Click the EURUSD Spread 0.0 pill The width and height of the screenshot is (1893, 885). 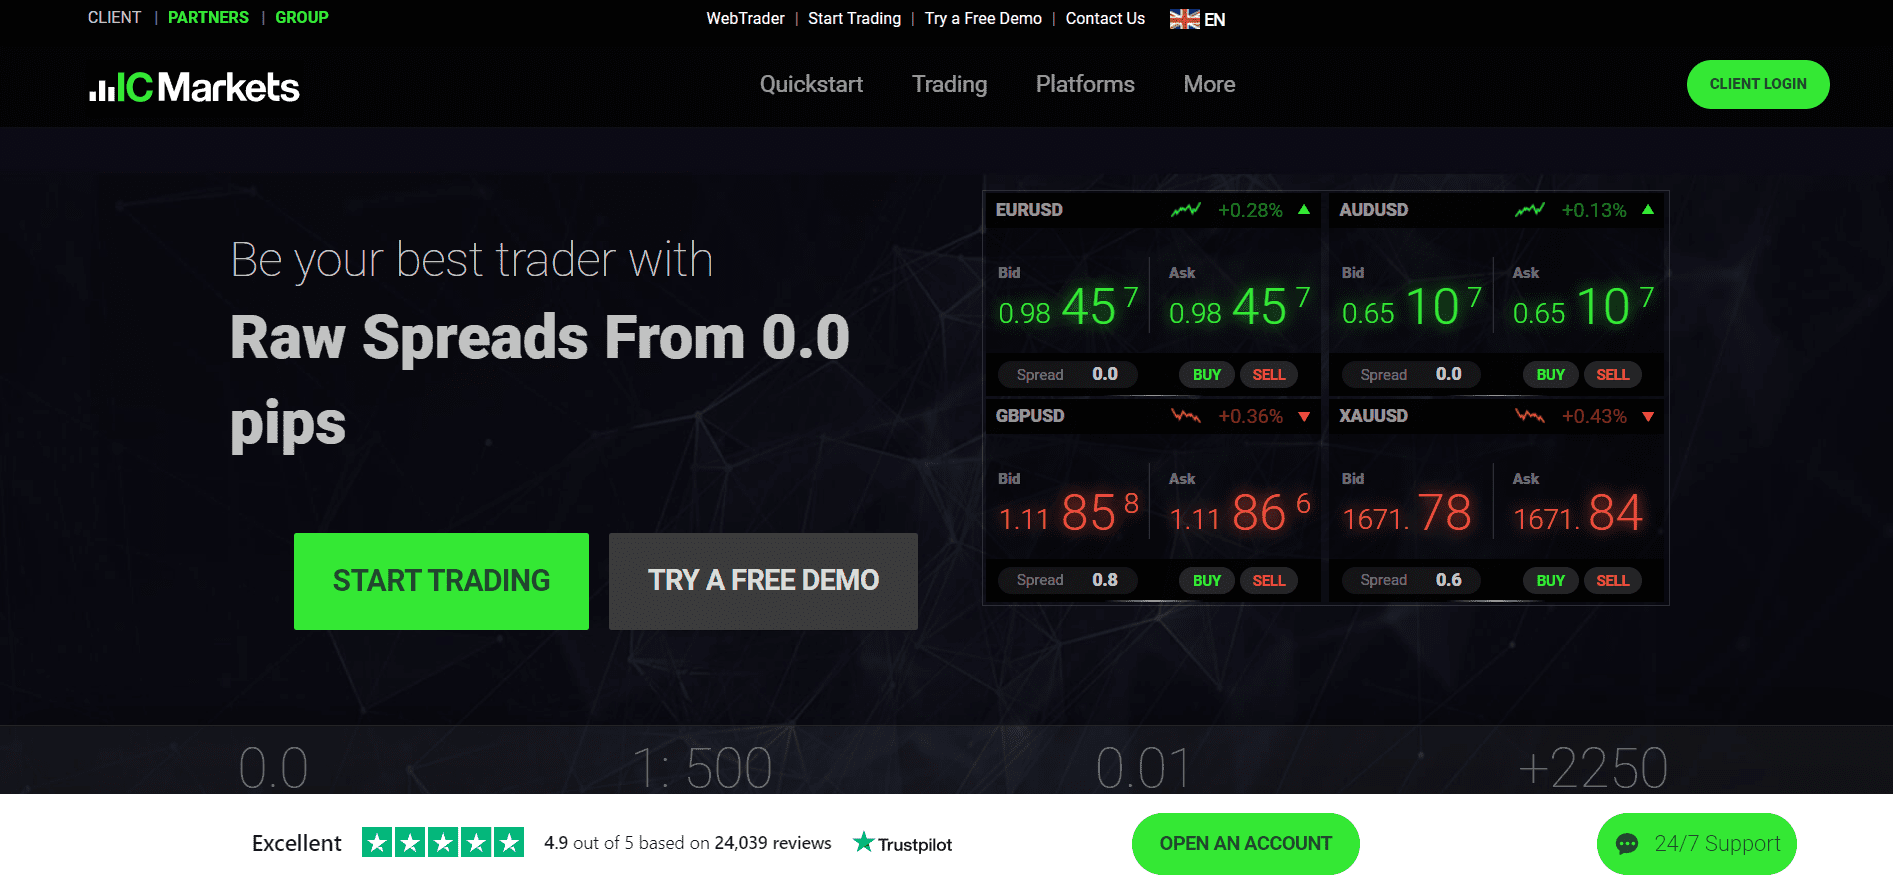pyautogui.click(x=1068, y=374)
